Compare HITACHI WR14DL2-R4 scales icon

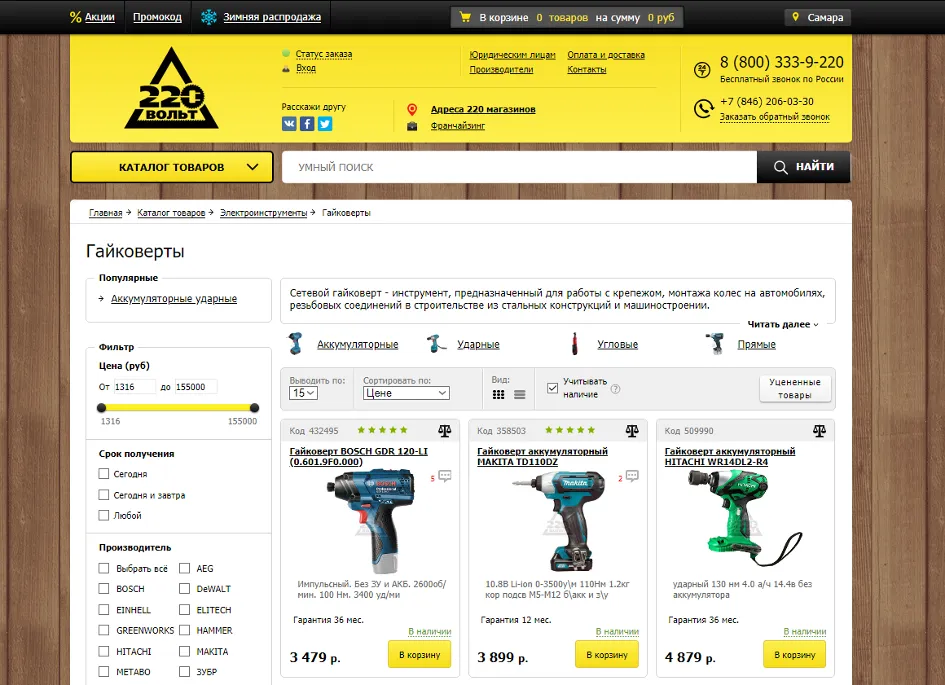pos(820,430)
